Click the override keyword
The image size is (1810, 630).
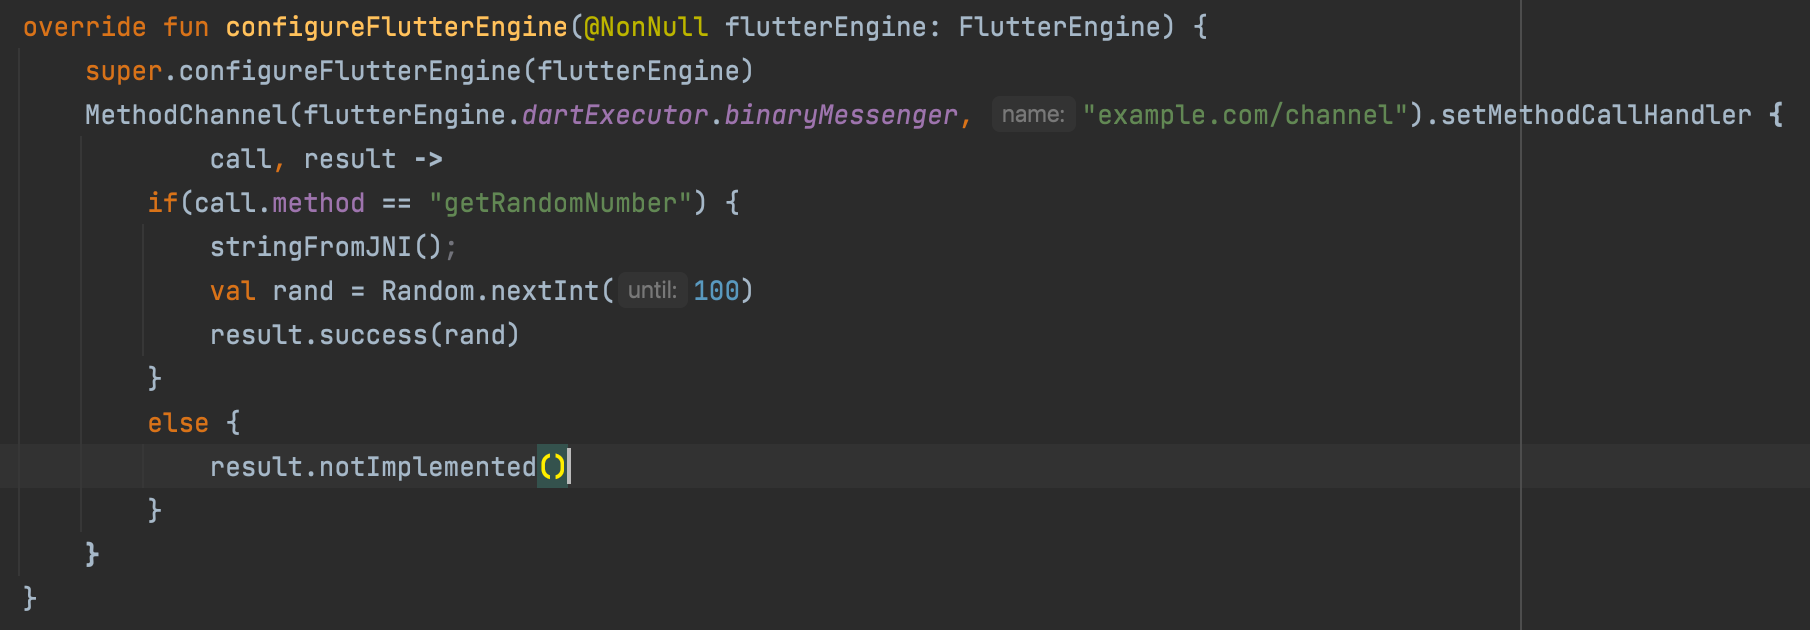click(x=85, y=27)
